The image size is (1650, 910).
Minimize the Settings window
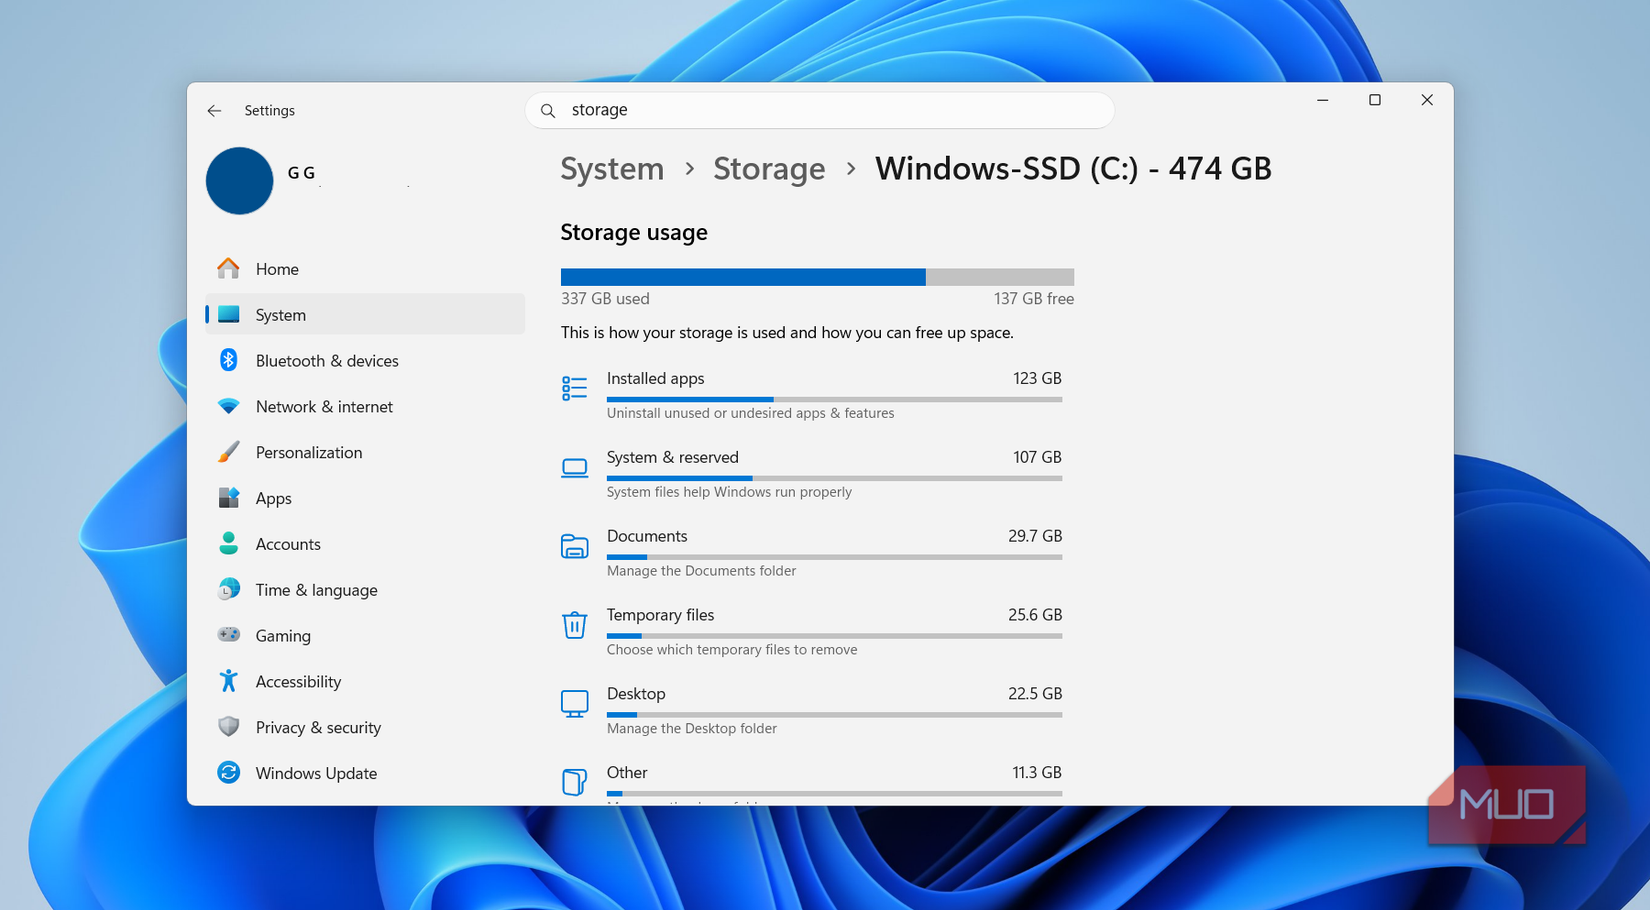1322,100
